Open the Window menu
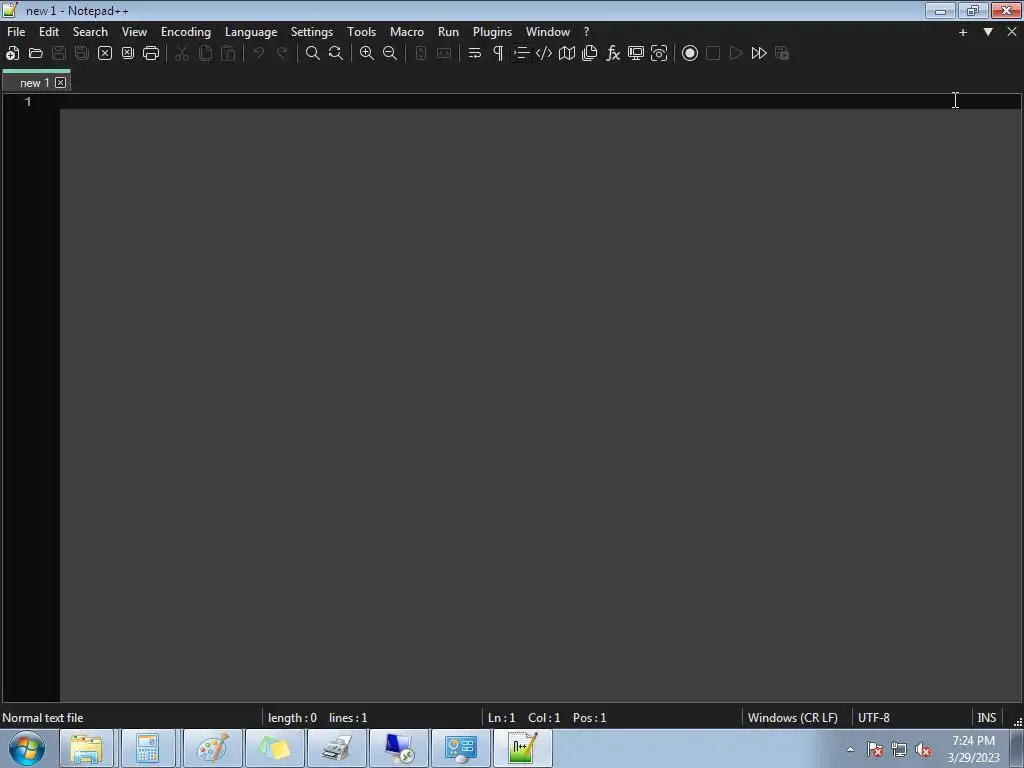Image resolution: width=1024 pixels, height=768 pixels. click(548, 32)
